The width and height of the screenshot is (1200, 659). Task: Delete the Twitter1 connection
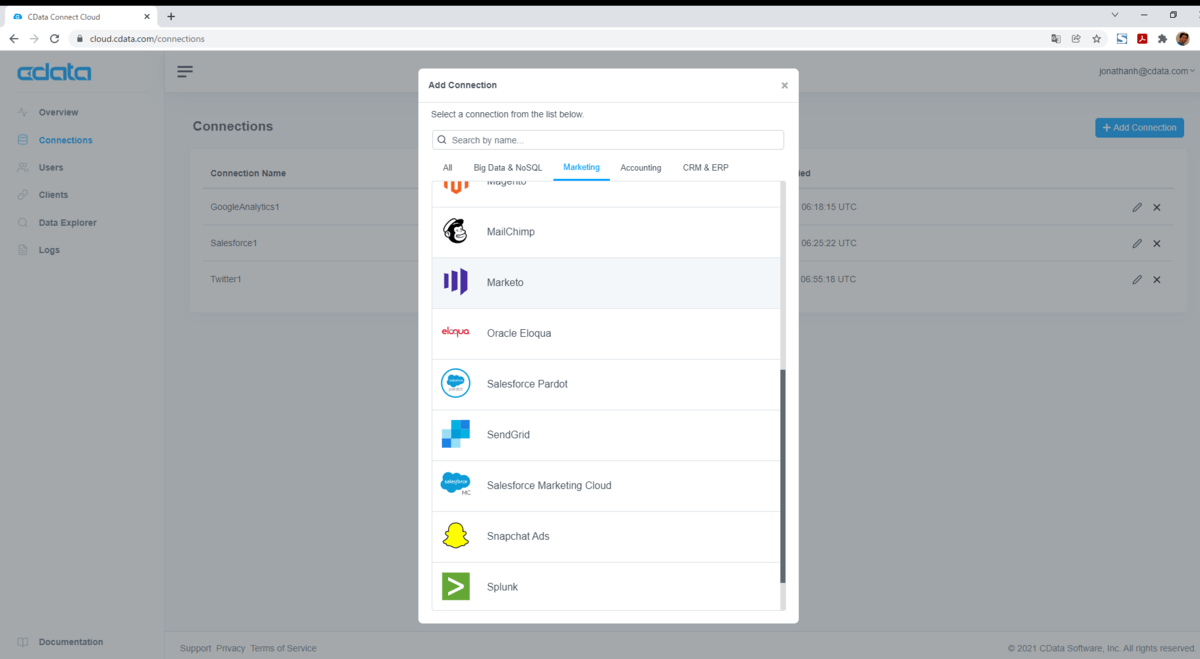(1157, 280)
